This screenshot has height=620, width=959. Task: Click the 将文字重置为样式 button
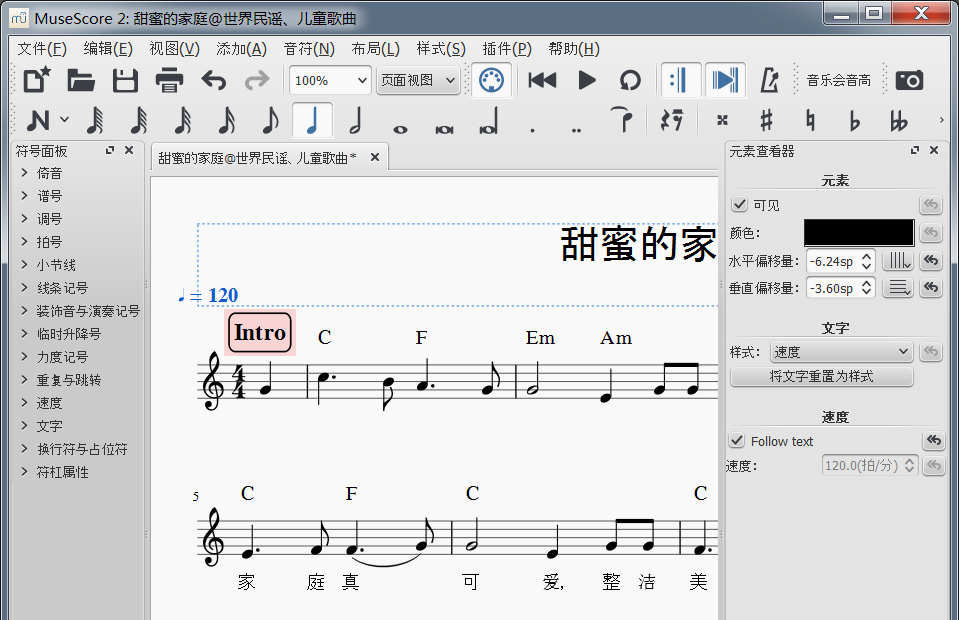(x=821, y=377)
